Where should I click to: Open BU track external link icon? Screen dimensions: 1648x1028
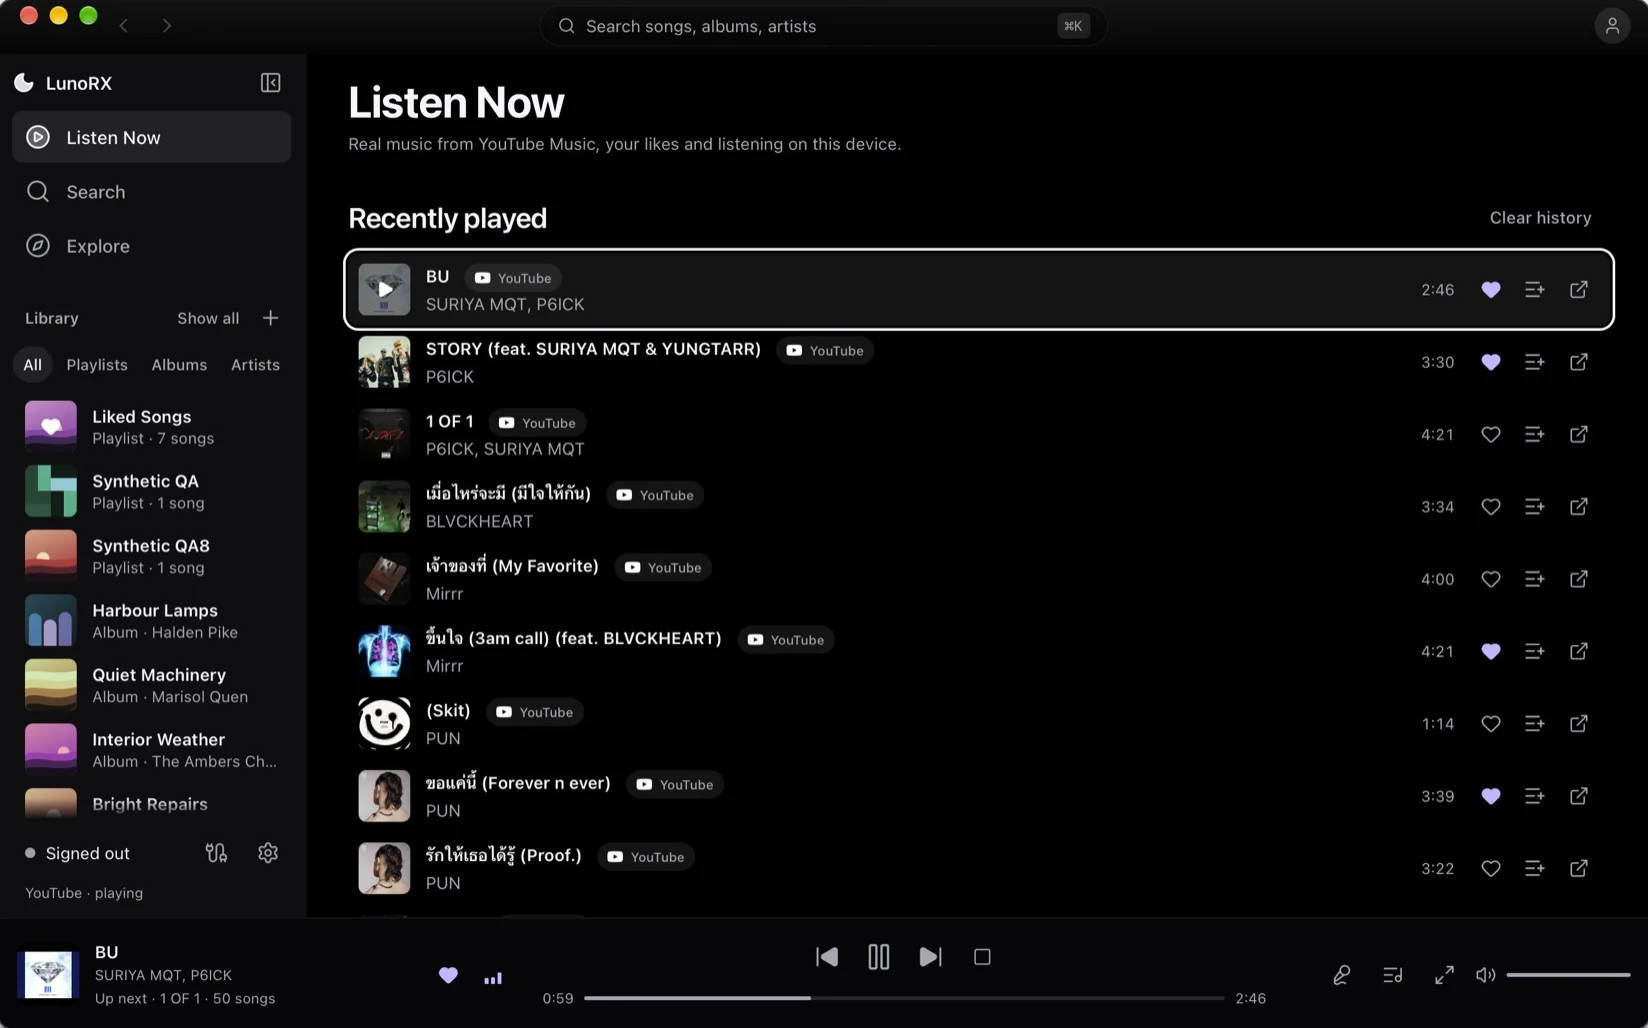1578,290
